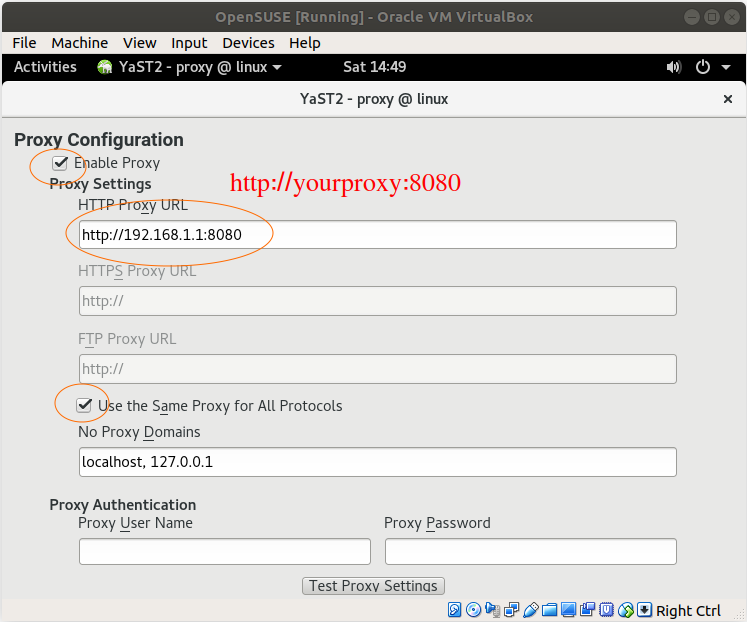Open the Activities overview
This screenshot has height=622, width=747.
pos(45,67)
